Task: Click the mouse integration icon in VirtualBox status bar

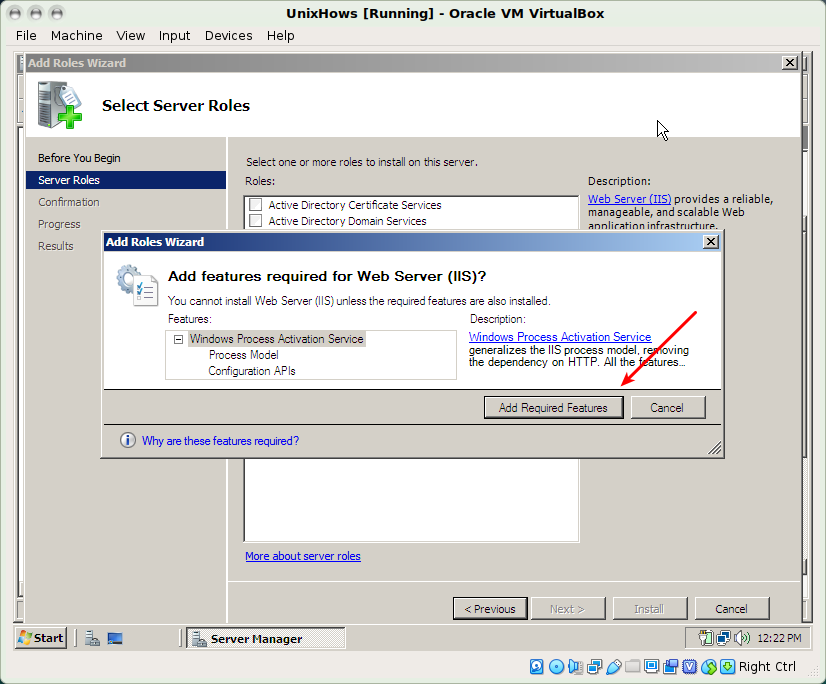Action: point(710,666)
